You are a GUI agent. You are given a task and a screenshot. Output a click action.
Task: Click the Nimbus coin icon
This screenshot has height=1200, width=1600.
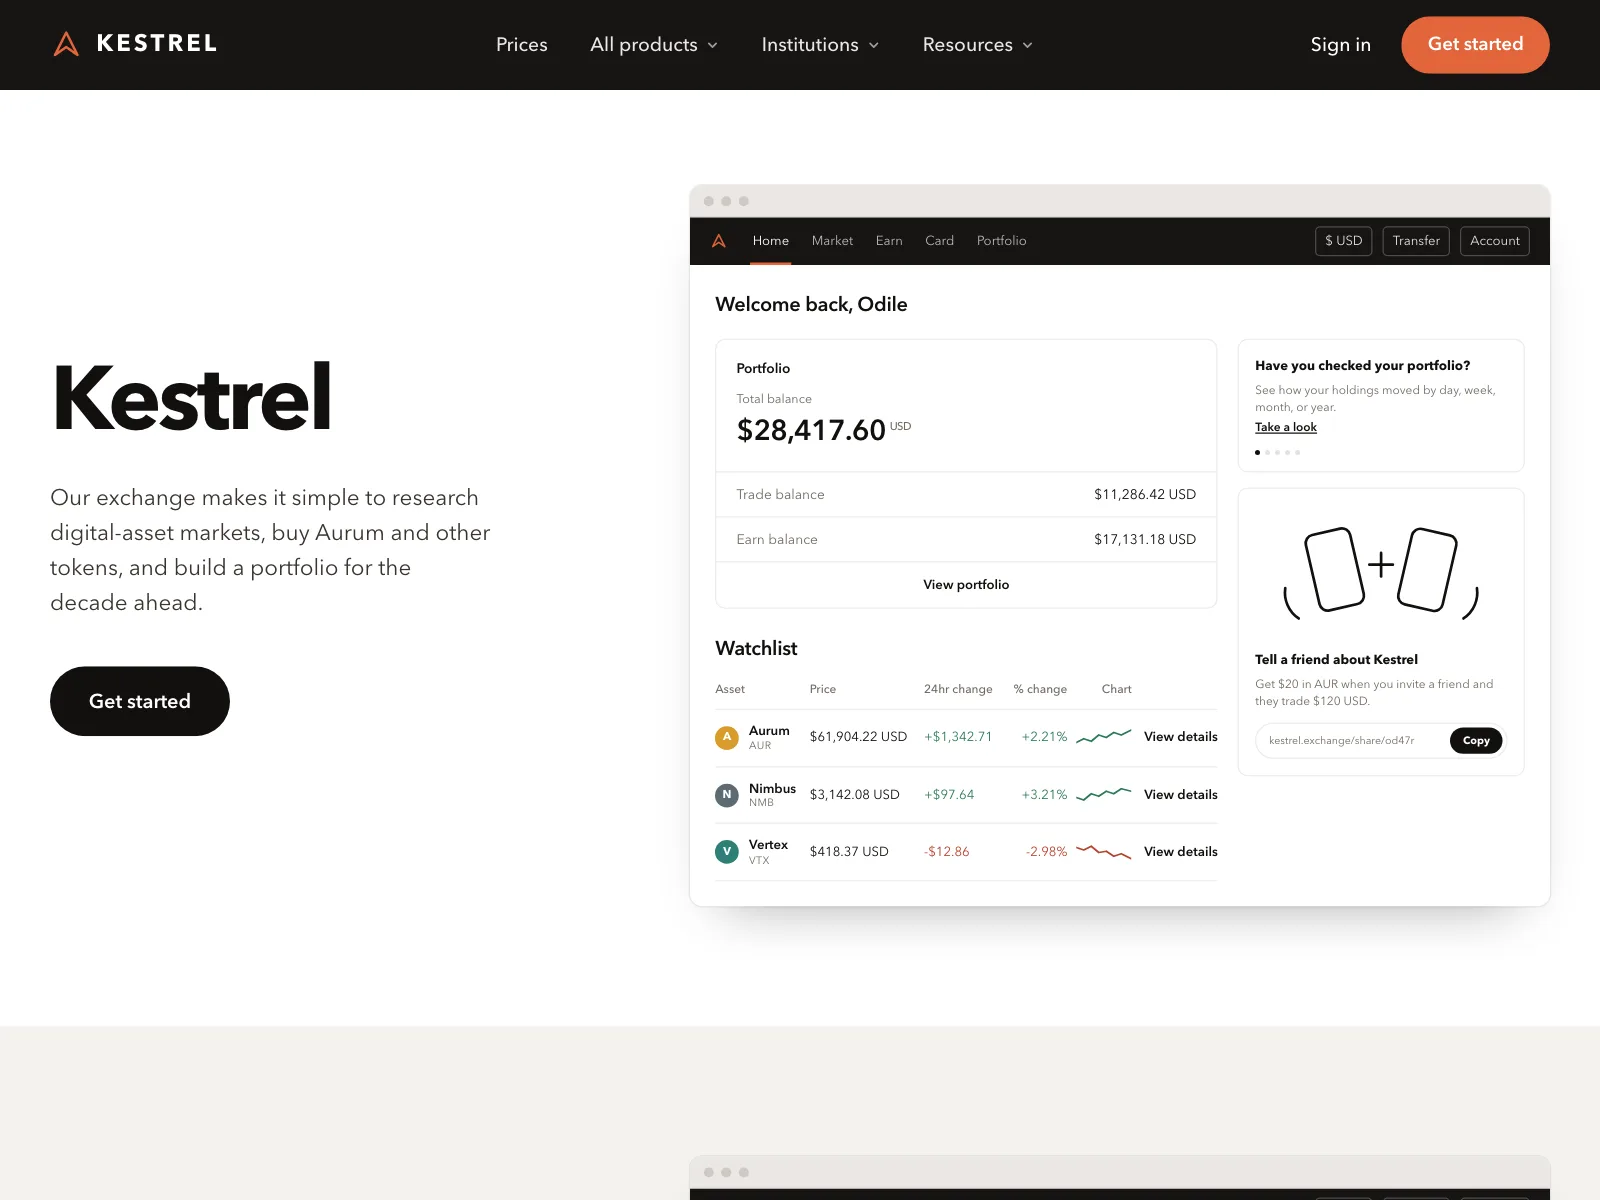(727, 795)
